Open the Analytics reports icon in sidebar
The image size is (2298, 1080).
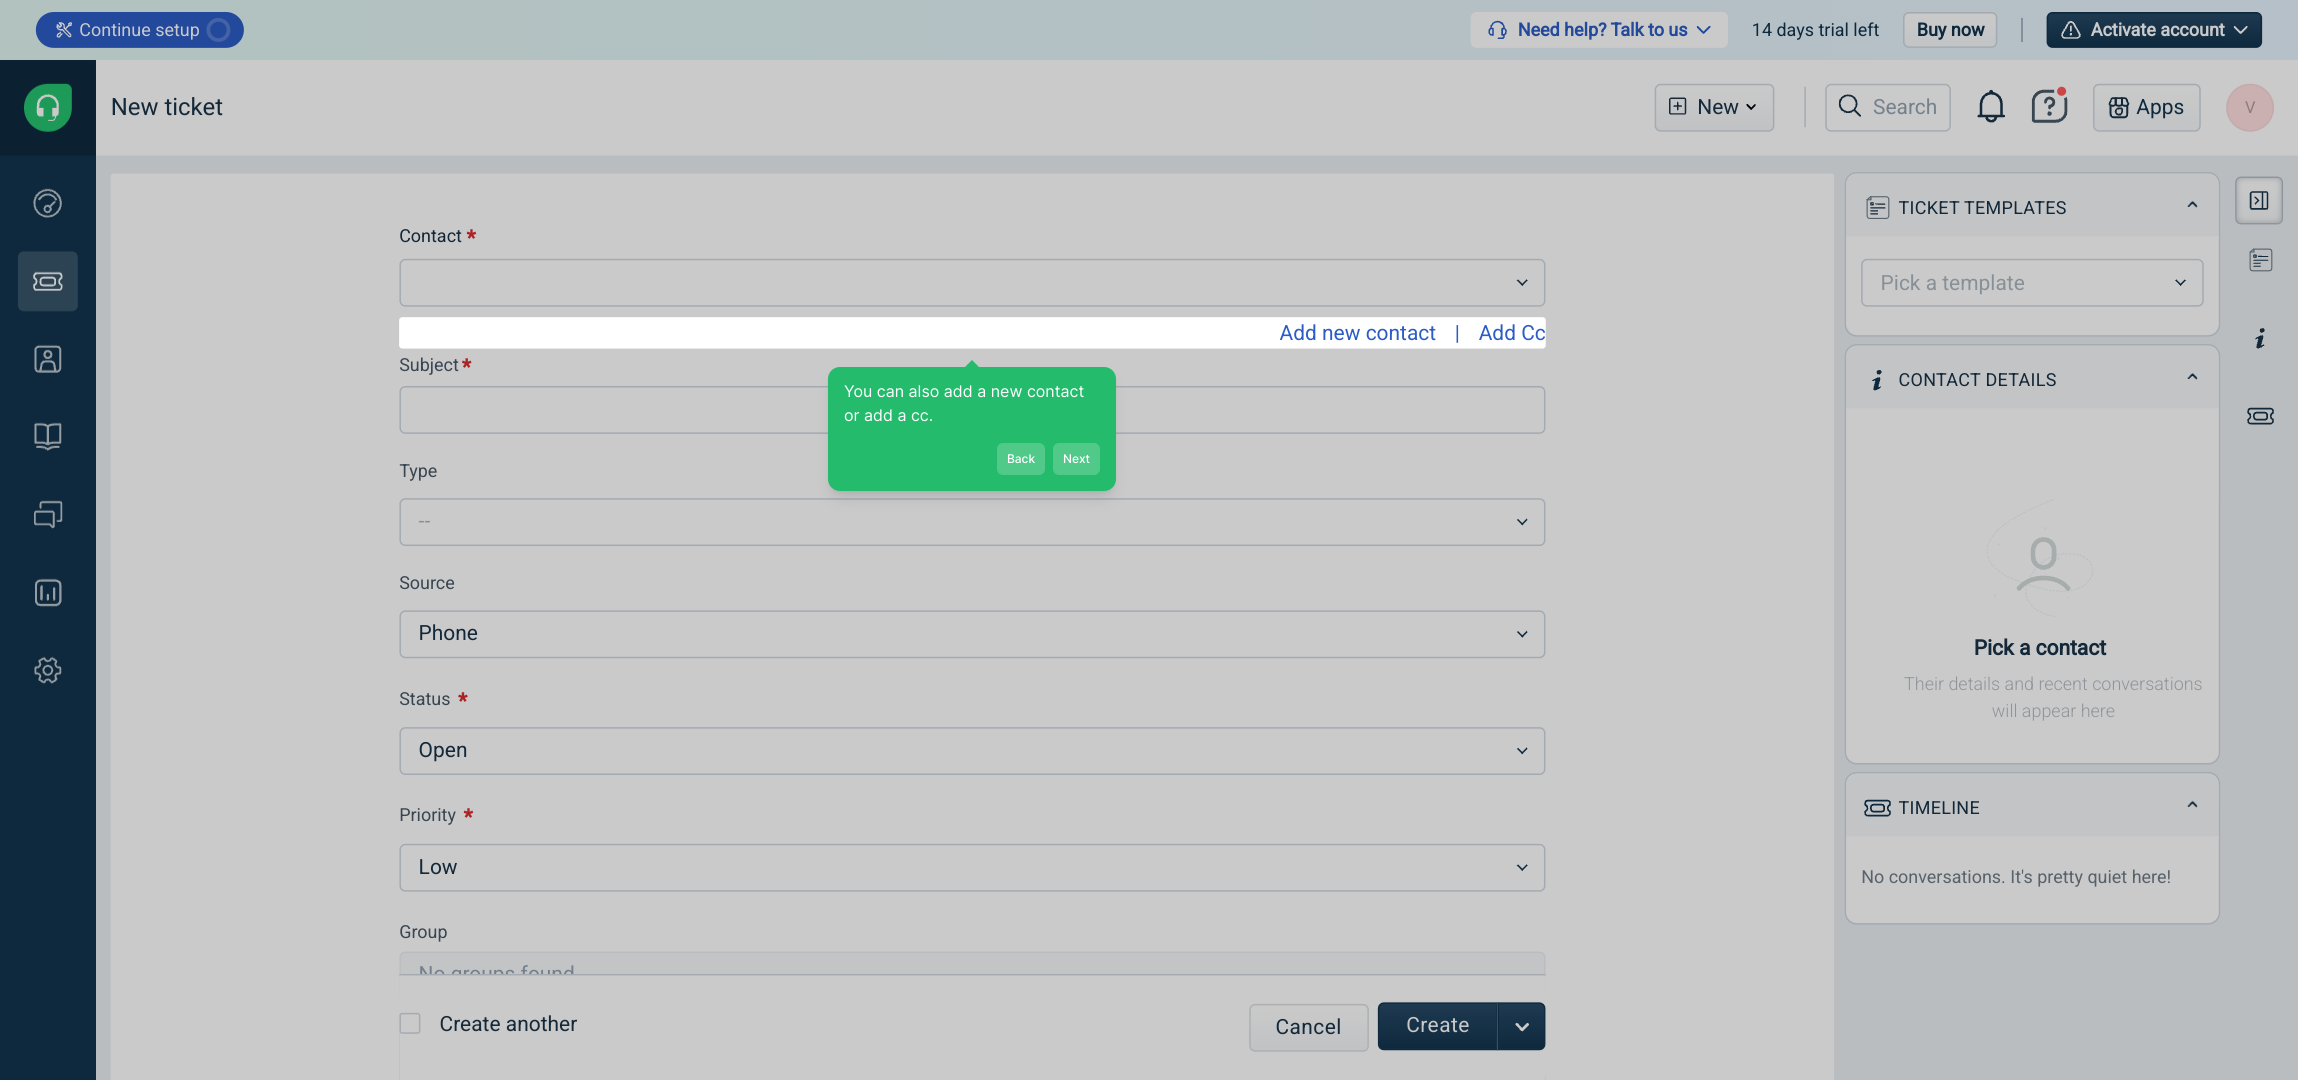tap(47, 593)
